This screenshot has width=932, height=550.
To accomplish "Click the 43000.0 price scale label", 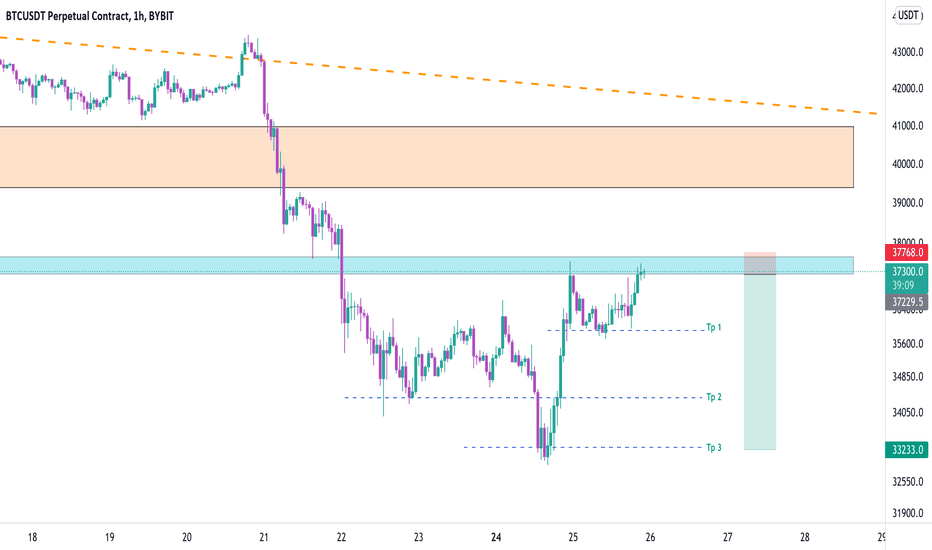I will [908, 52].
